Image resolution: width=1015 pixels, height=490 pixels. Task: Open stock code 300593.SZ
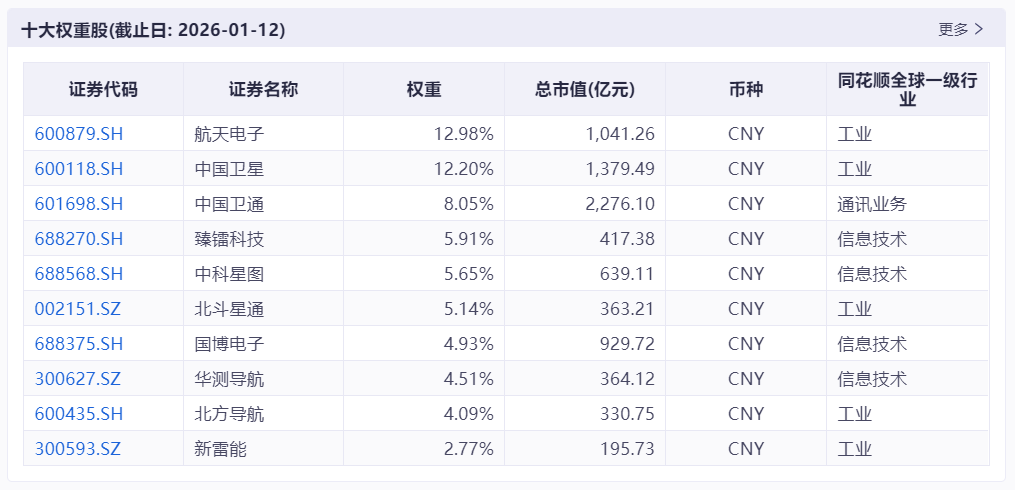coord(78,449)
